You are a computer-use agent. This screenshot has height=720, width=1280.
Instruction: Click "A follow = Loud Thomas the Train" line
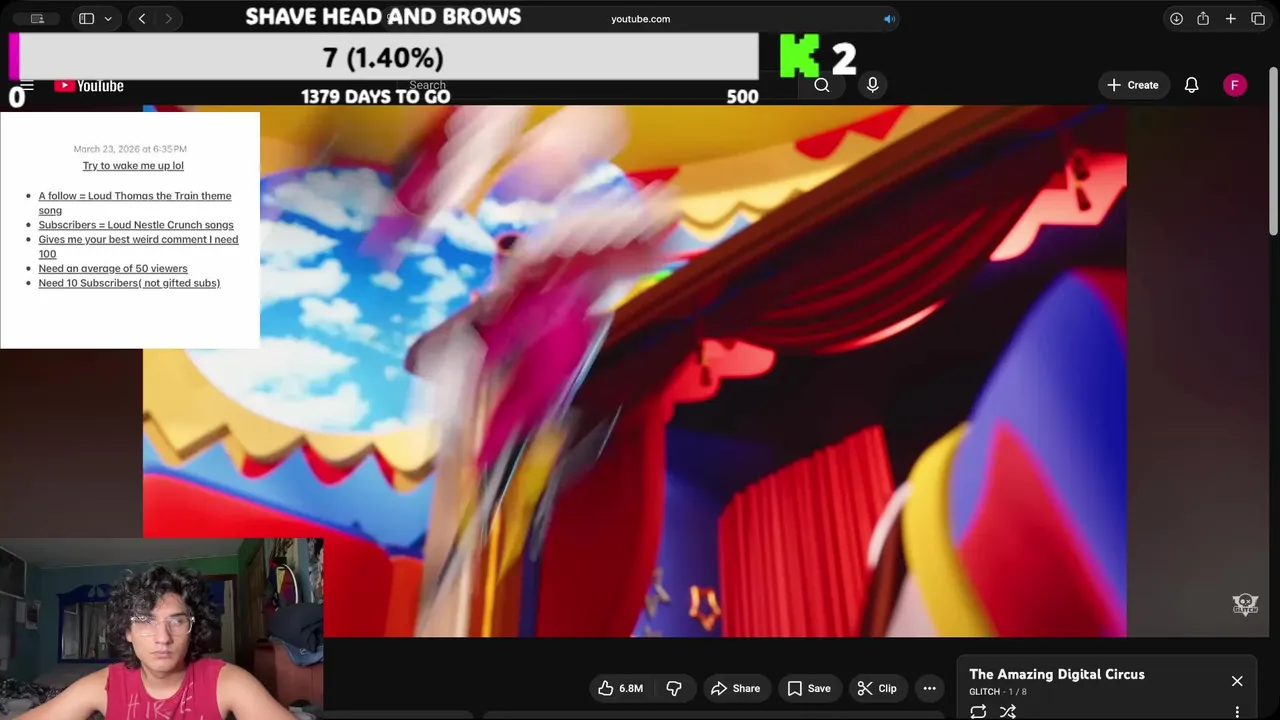point(135,203)
